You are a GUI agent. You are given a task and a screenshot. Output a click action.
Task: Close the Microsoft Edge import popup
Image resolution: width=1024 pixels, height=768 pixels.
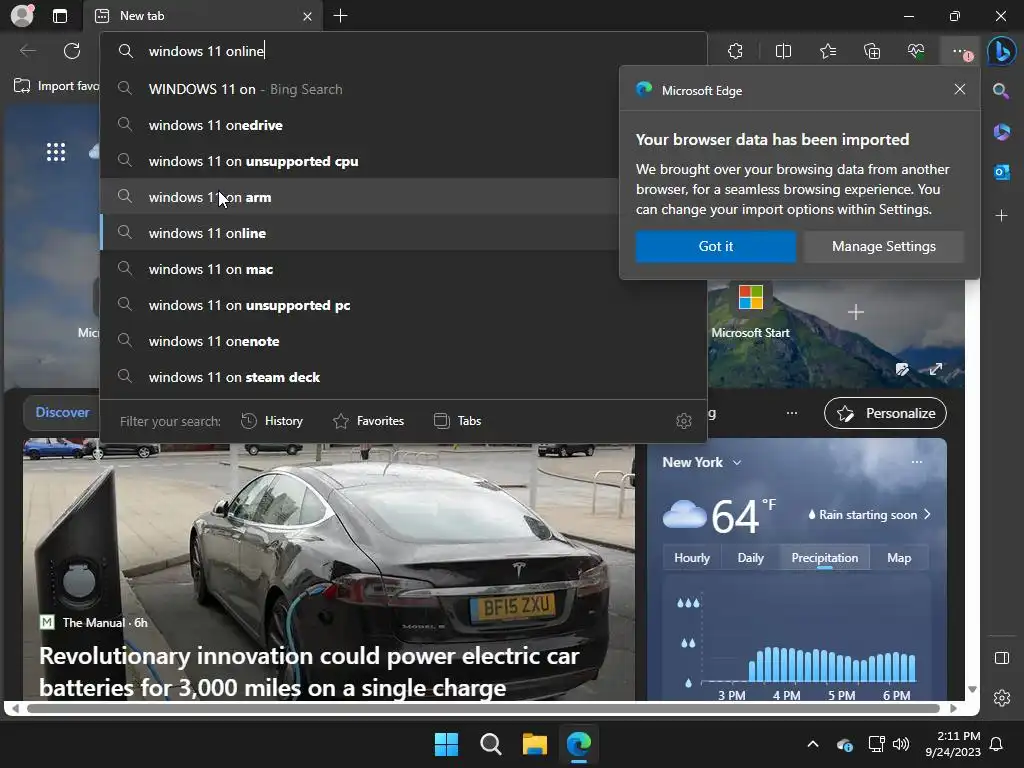pyautogui.click(x=959, y=89)
